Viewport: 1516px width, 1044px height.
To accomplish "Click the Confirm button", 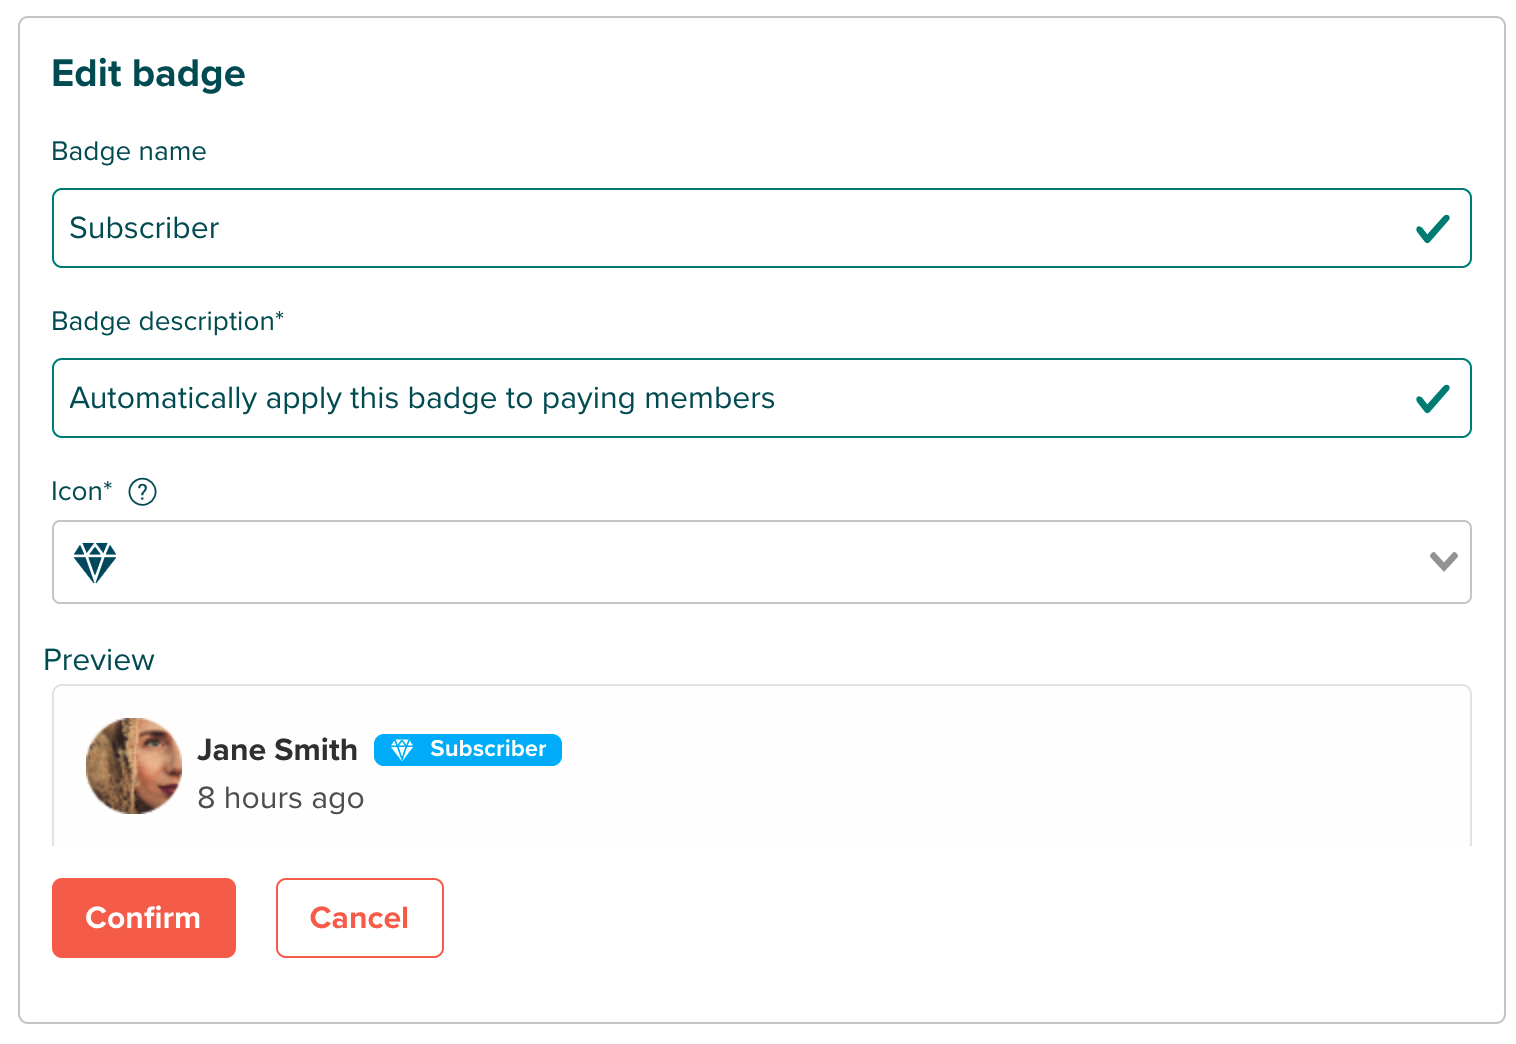I will [144, 918].
